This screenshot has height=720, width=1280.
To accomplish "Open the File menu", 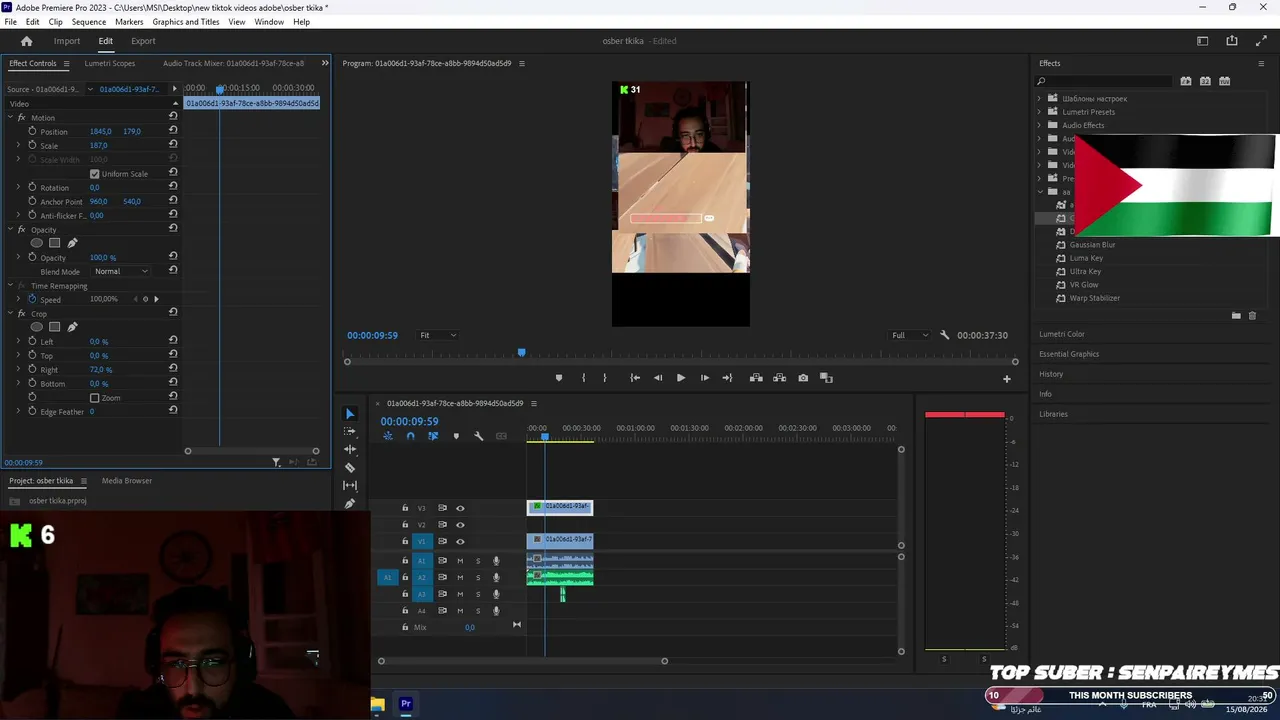I will coord(11,22).
